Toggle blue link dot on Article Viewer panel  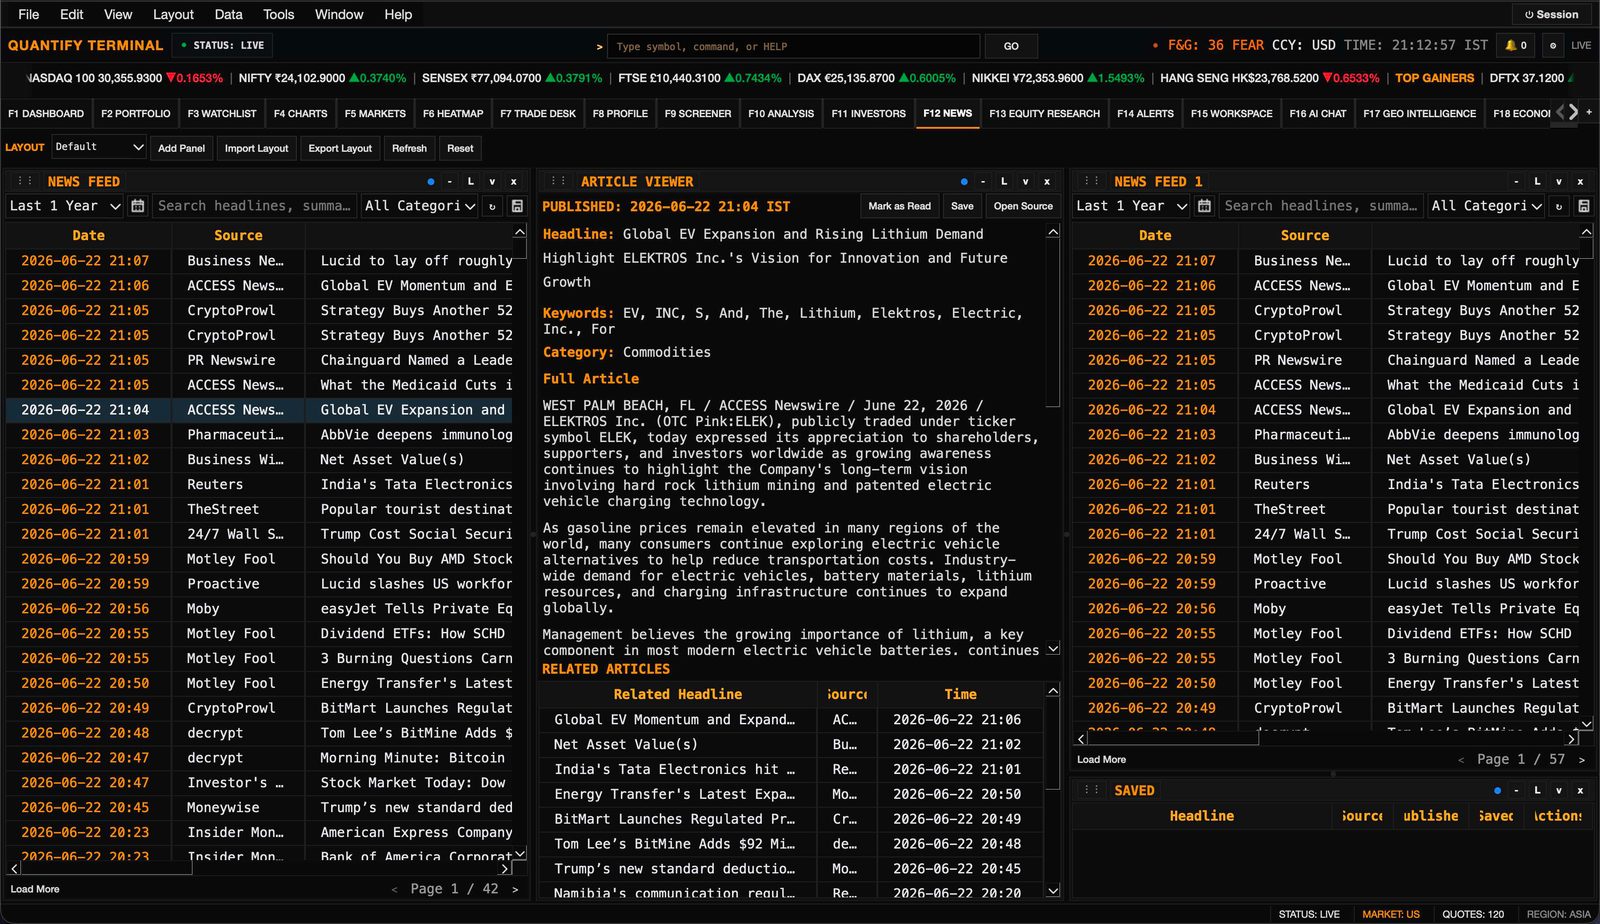pos(964,181)
